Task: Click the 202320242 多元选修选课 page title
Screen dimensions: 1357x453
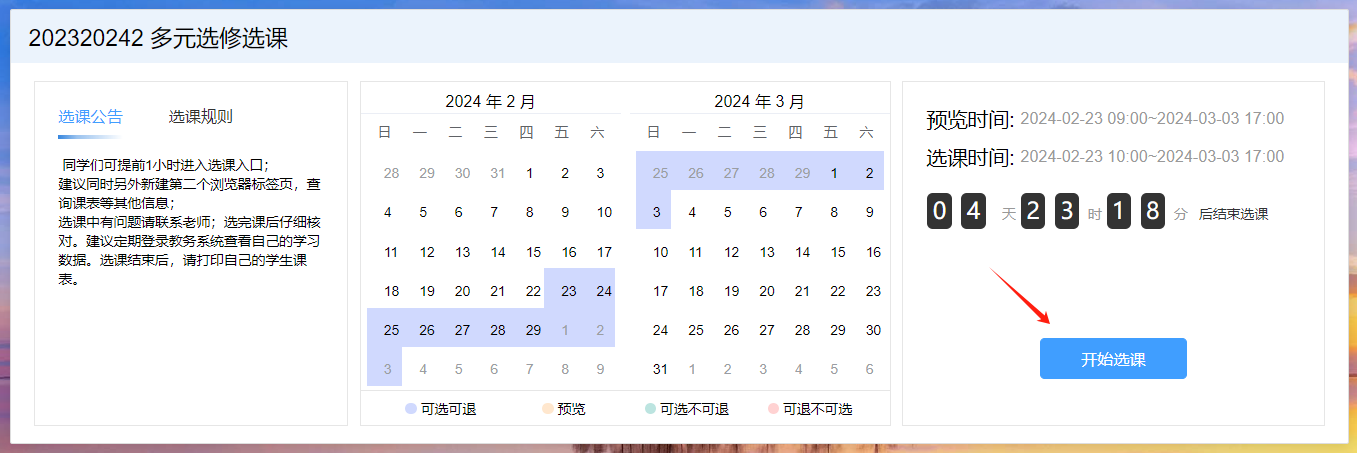Action: [x=158, y=38]
